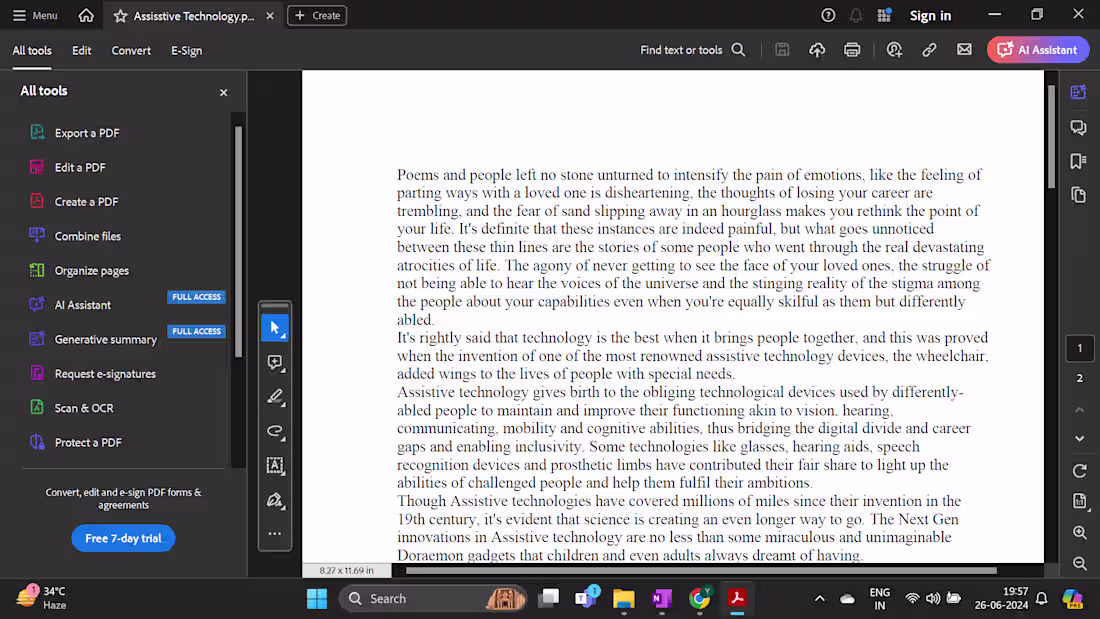Select the arrow selection tool
The width and height of the screenshot is (1100, 619).
pos(275,327)
